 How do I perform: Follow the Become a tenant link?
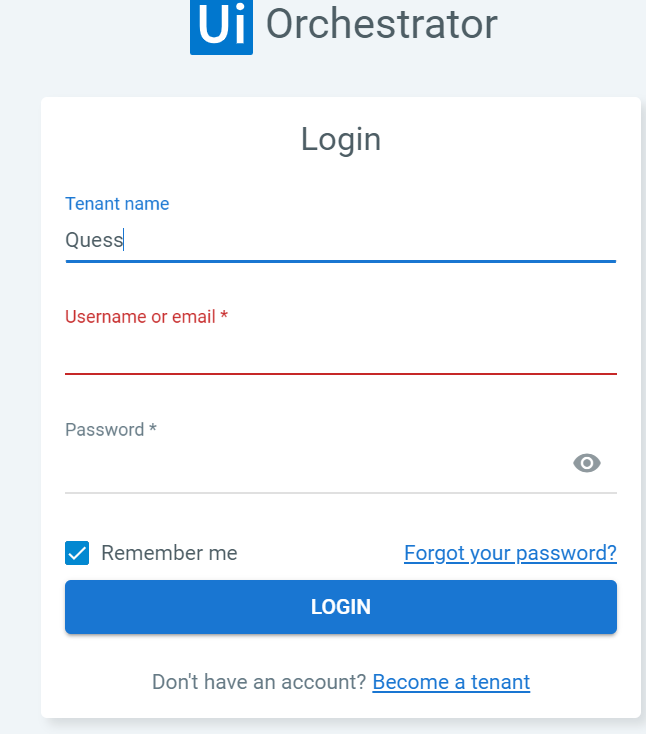point(451,682)
